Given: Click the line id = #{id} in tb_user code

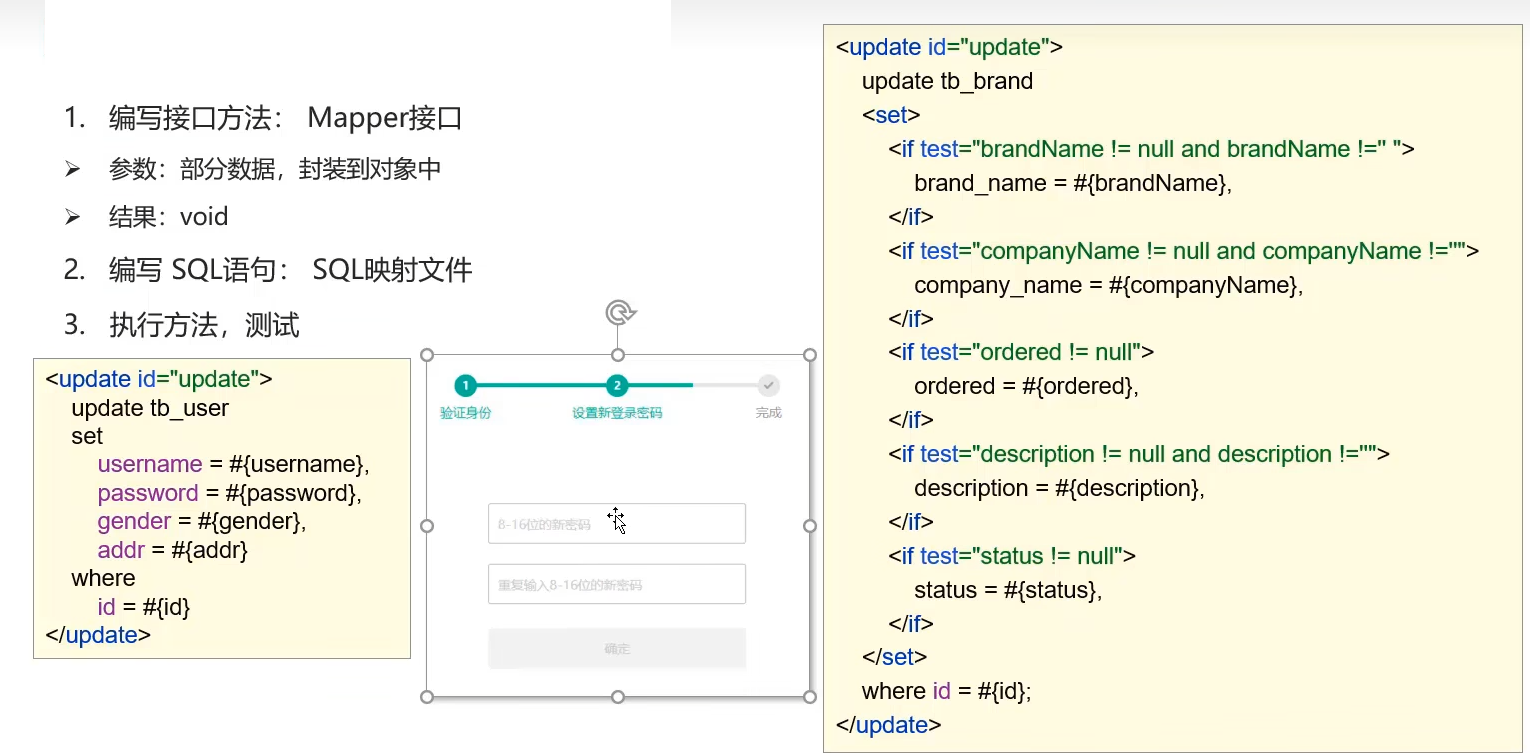Looking at the screenshot, I should pyautogui.click(x=144, y=607).
